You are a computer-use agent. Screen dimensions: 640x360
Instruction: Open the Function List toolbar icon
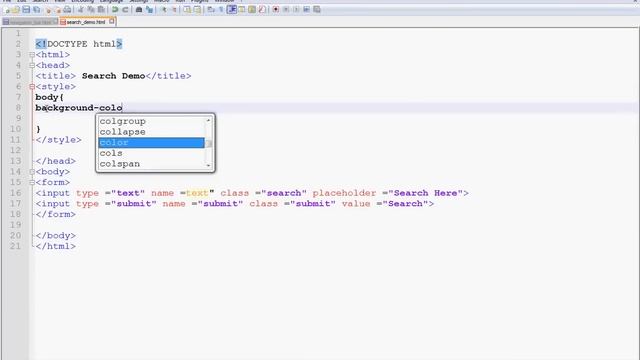262,9
